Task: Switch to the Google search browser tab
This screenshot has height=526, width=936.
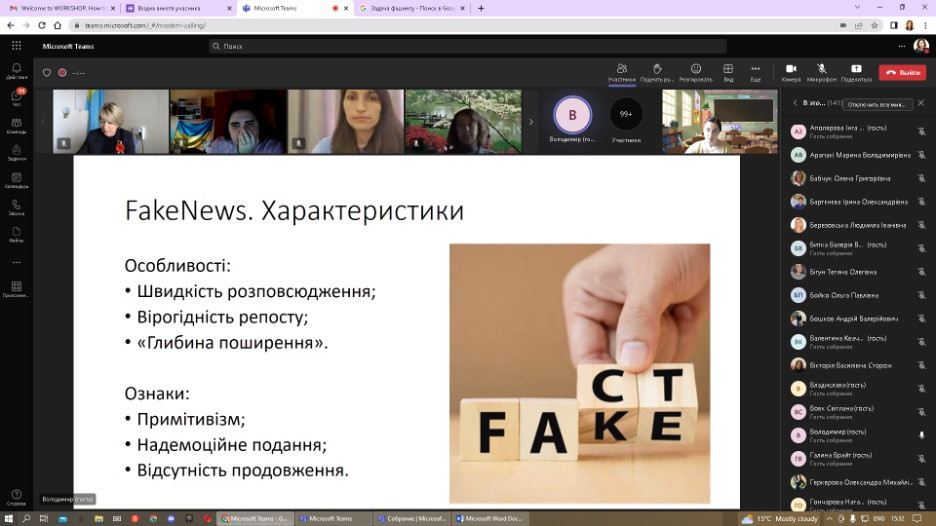Action: point(412,8)
